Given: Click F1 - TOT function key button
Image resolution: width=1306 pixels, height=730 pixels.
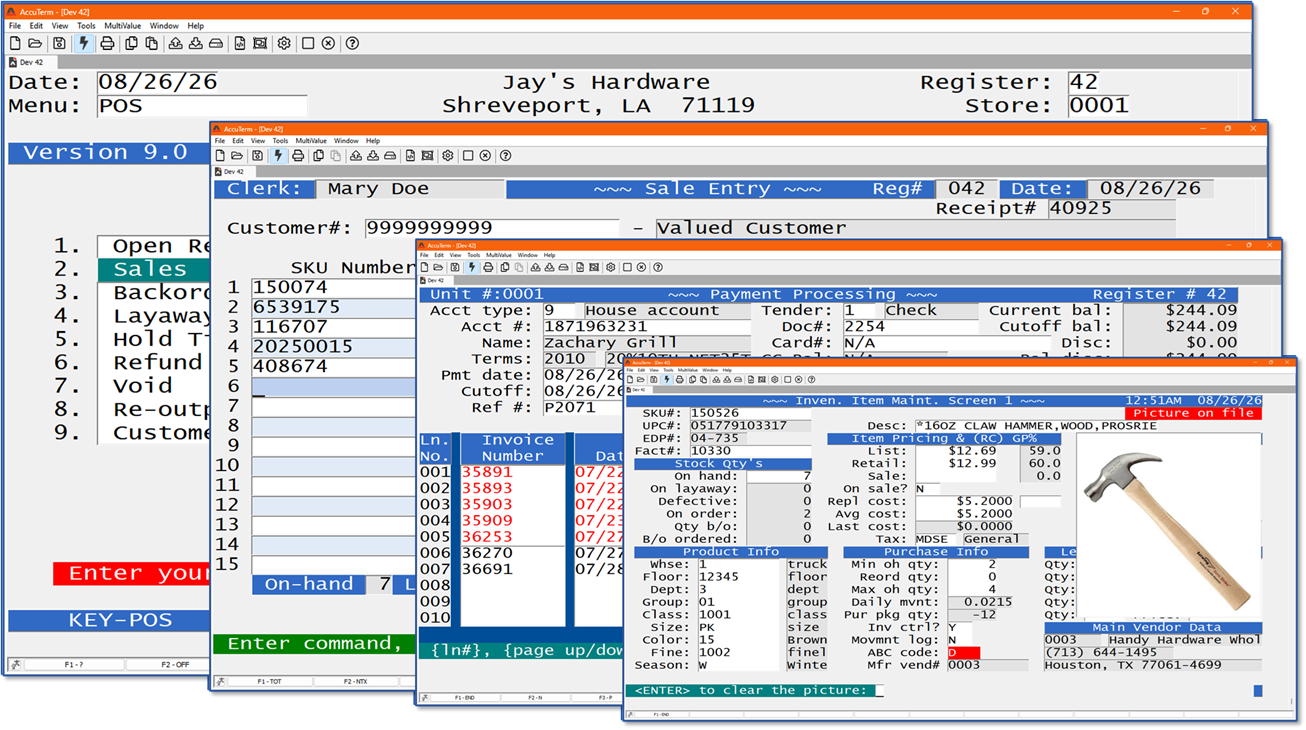Looking at the screenshot, I should 270,682.
